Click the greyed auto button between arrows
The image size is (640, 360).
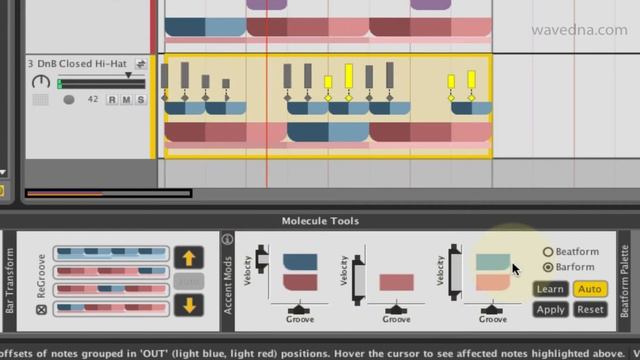[x=189, y=281]
